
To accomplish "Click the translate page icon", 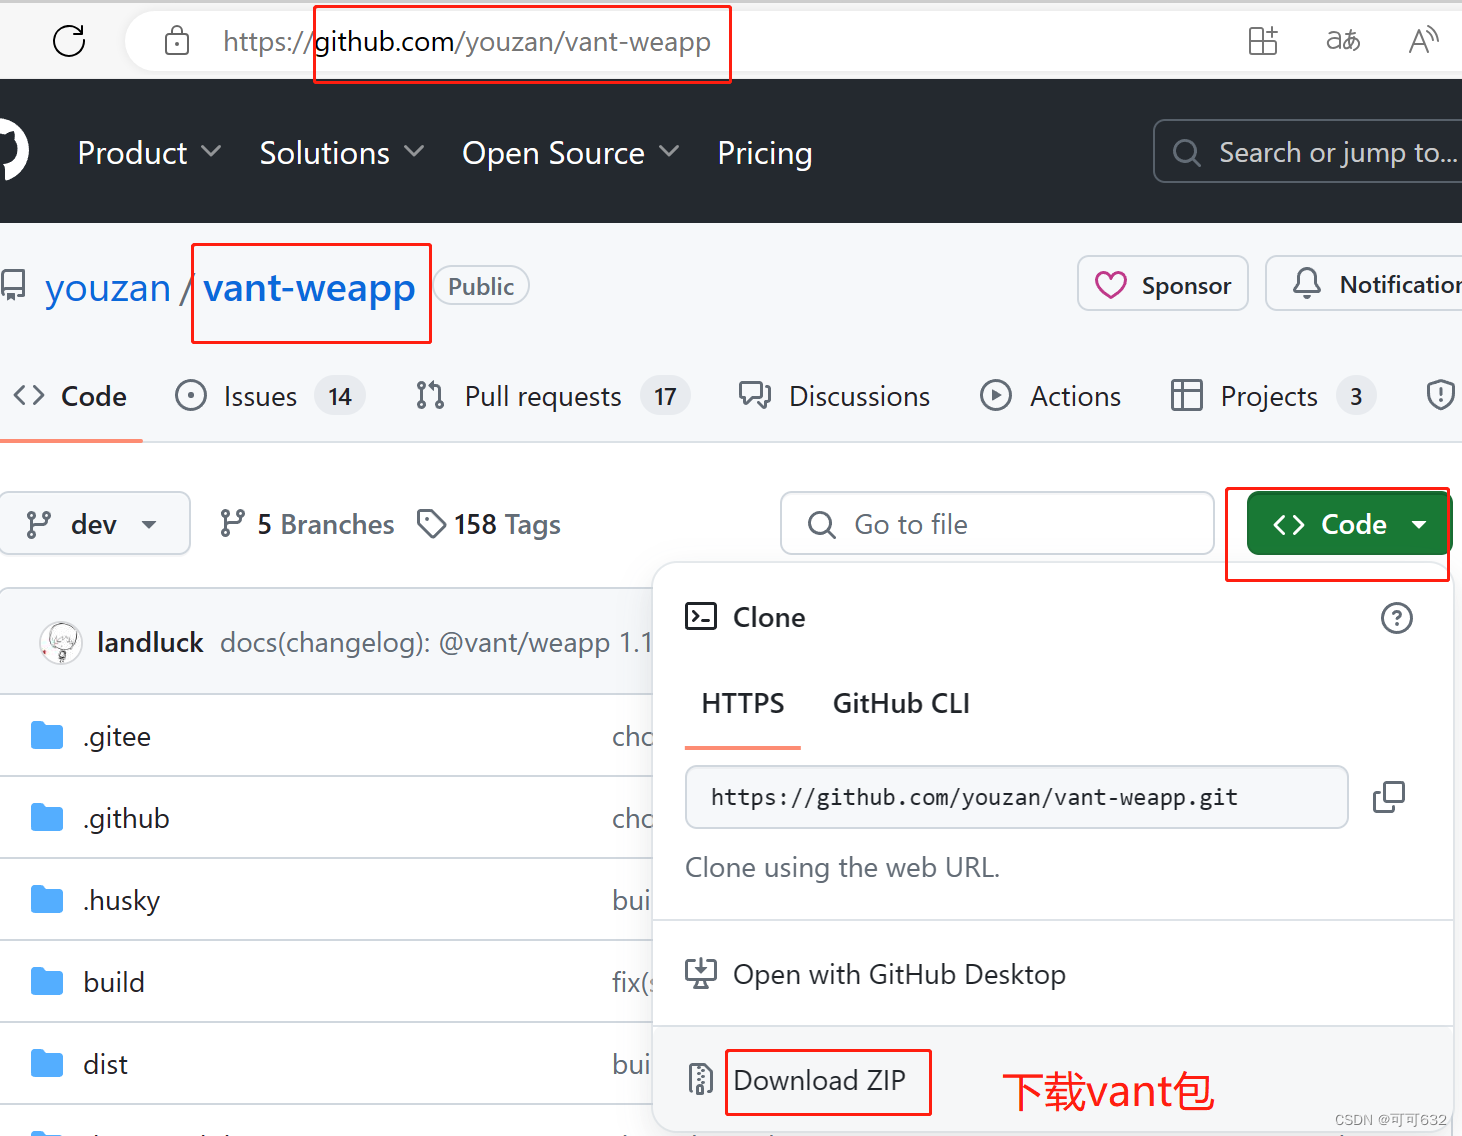I will [1343, 41].
